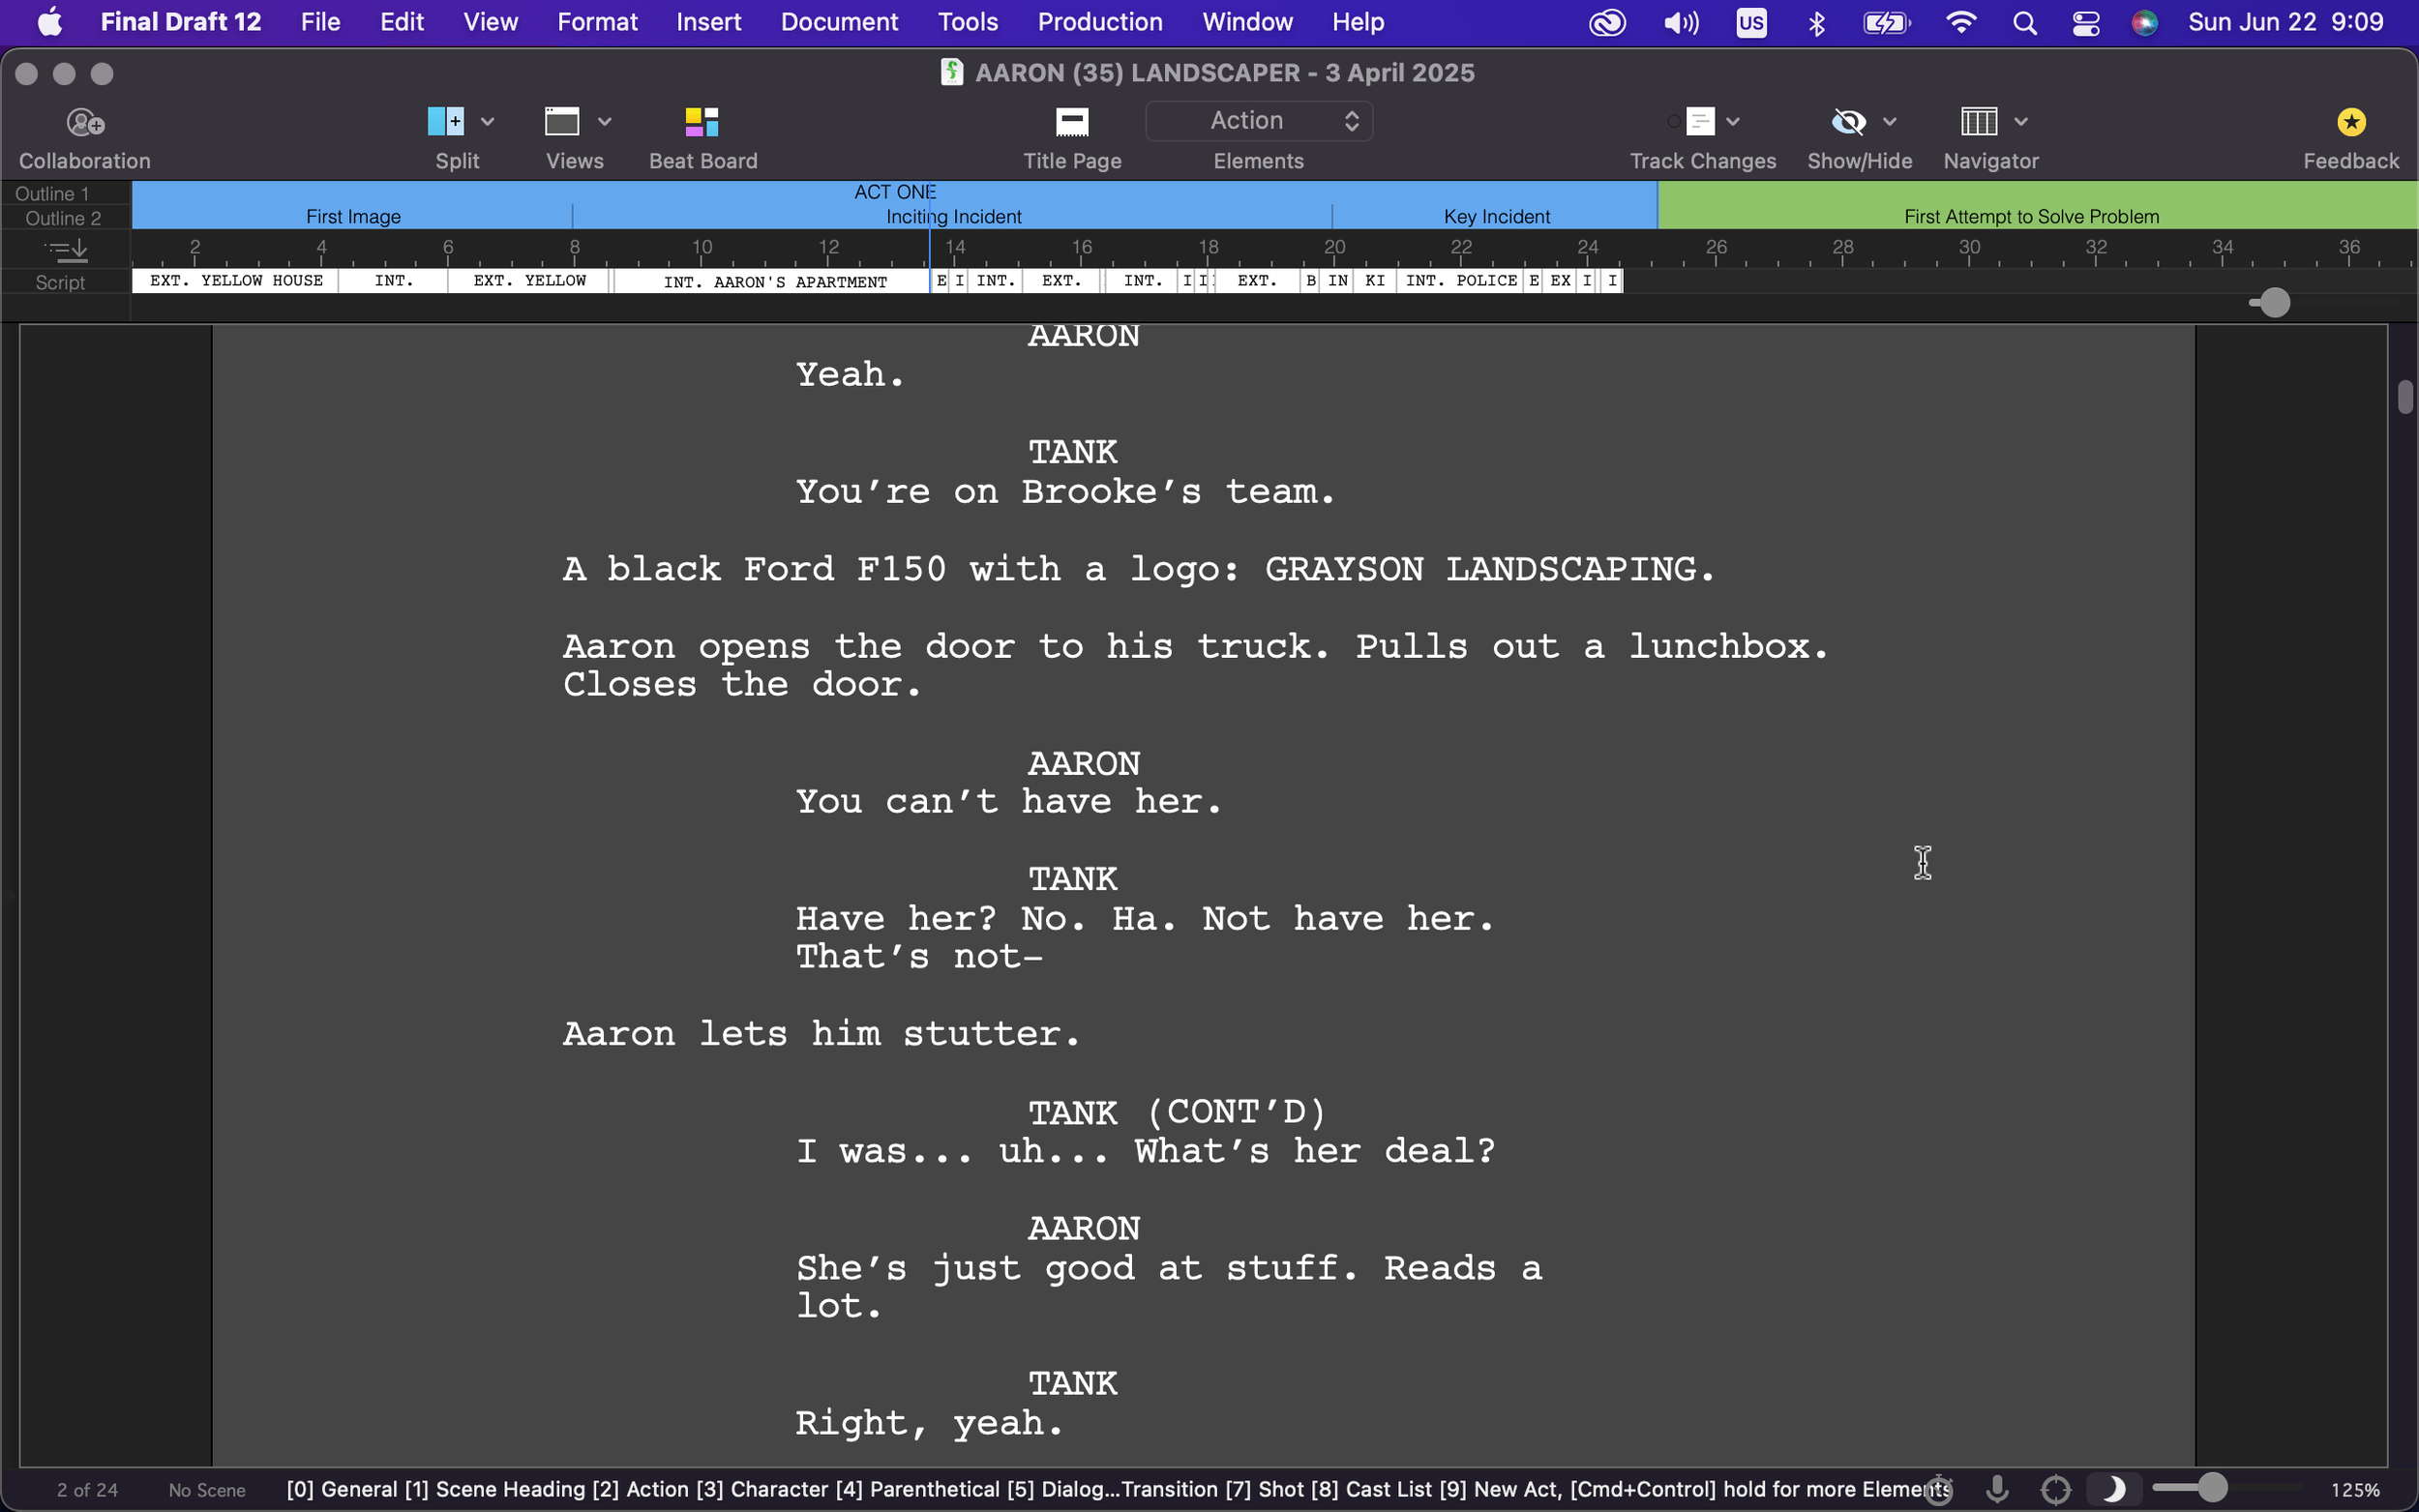The height and width of the screenshot is (1512, 2419).
Task: Expand the Views dropdown arrow
Action: click(604, 122)
